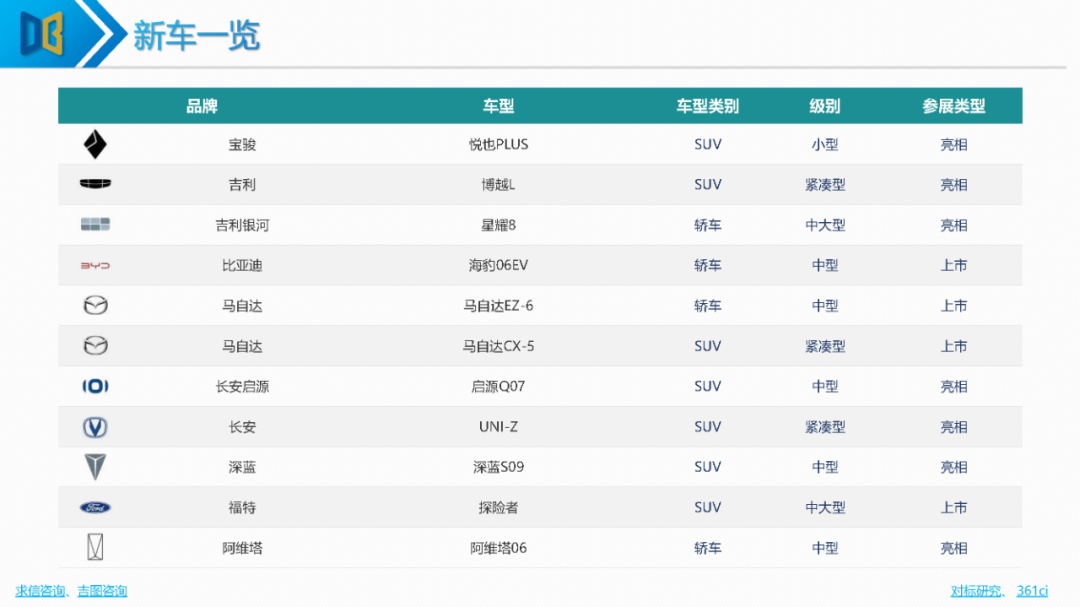The width and height of the screenshot is (1080, 607).
Task: Click 上市 in the 福特 row
Action: tap(954, 508)
